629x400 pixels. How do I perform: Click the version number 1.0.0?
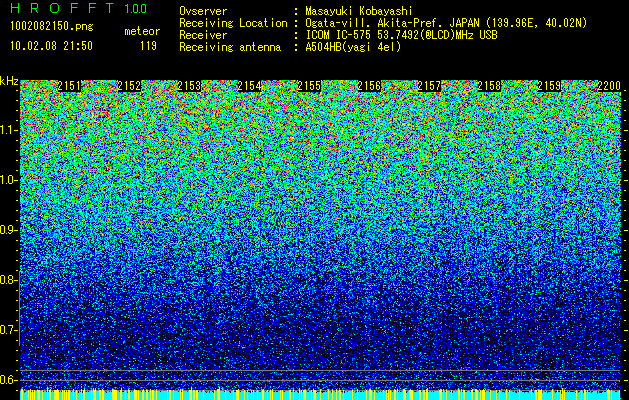(x=136, y=8)
